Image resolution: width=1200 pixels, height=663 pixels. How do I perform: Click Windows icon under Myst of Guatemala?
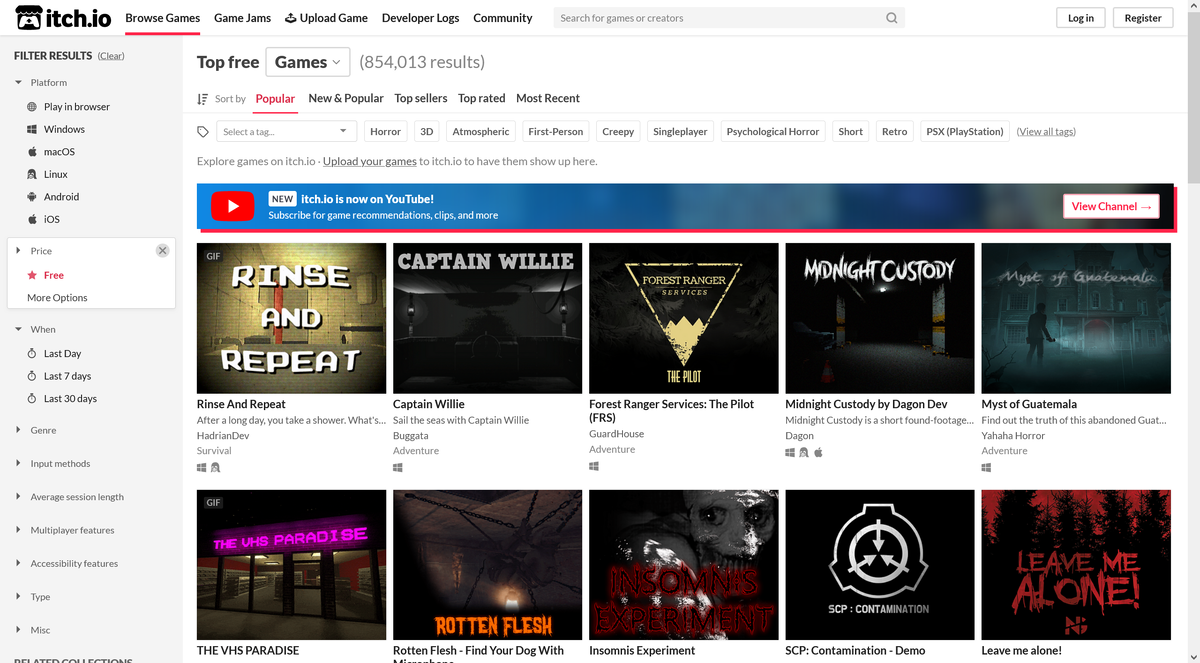(x=986, y=467)
